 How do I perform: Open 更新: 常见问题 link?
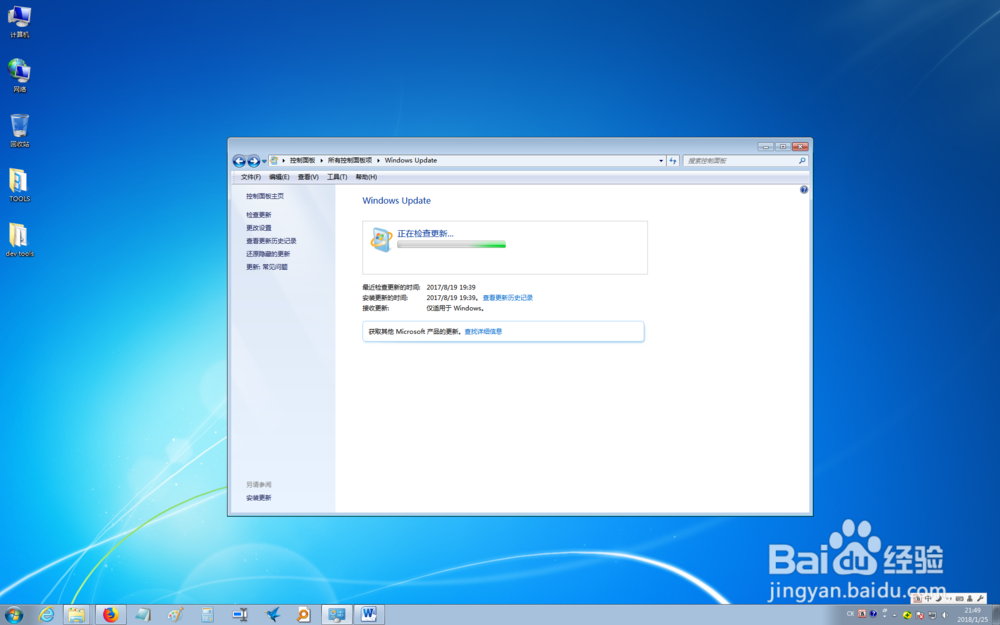267,267
